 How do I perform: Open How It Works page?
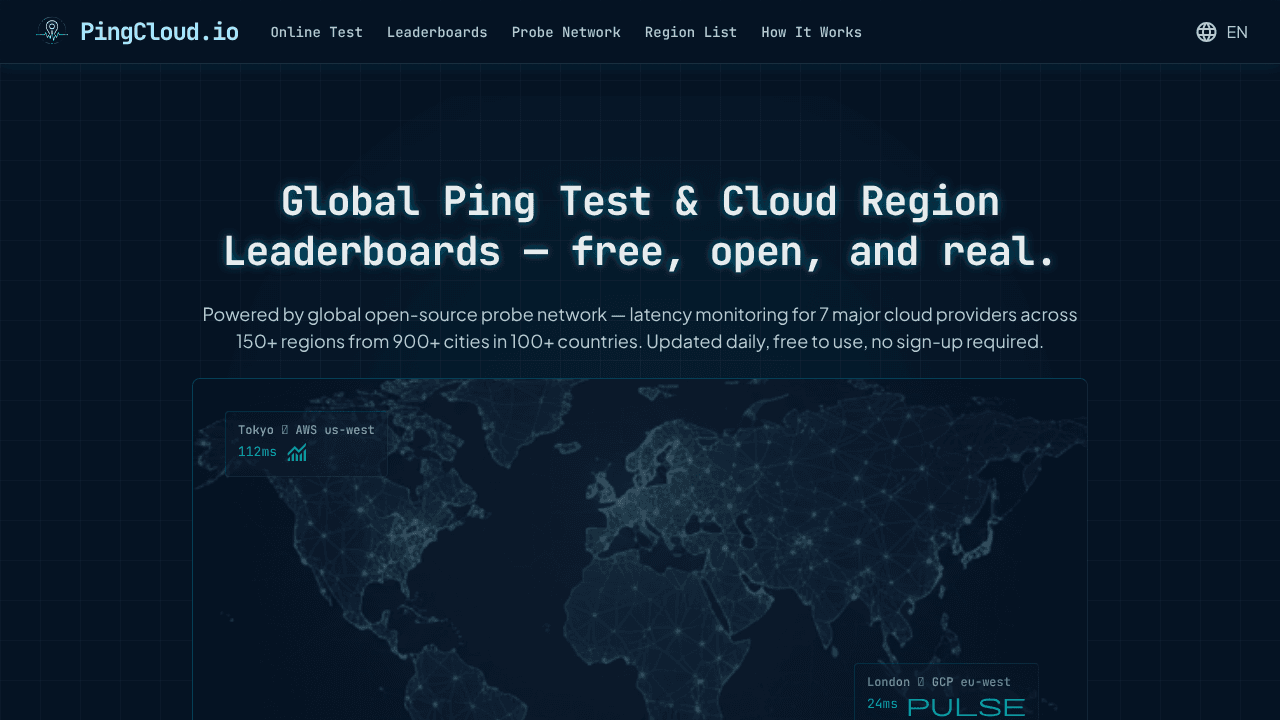click(x=811, y=32)
